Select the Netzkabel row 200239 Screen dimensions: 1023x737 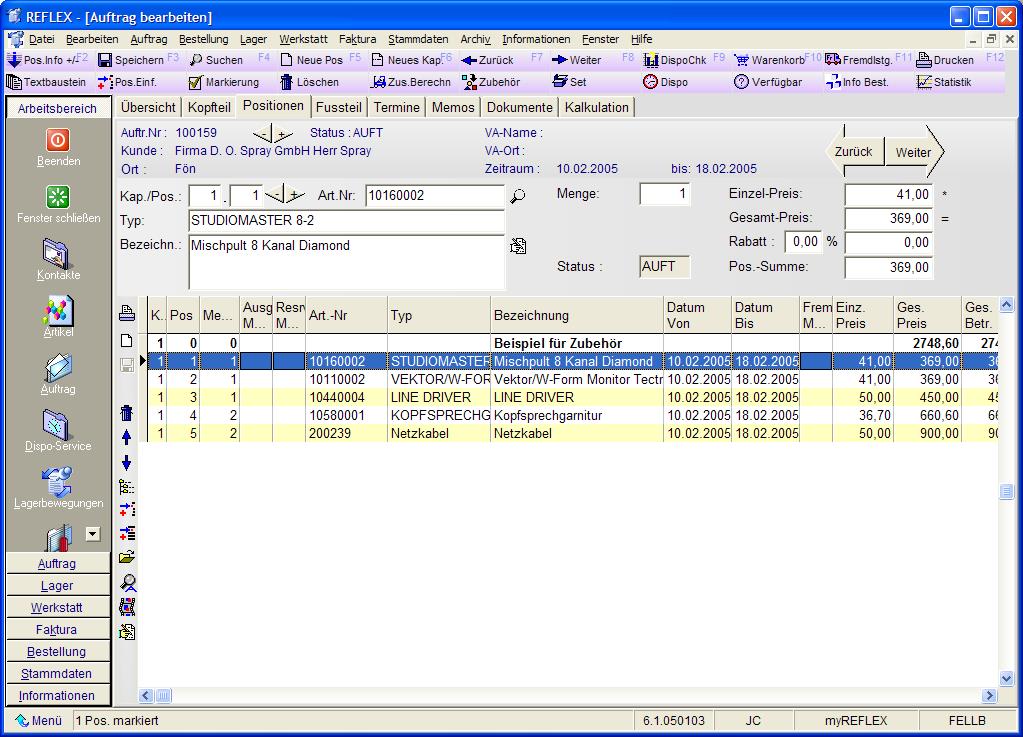(x=572, y=433)
